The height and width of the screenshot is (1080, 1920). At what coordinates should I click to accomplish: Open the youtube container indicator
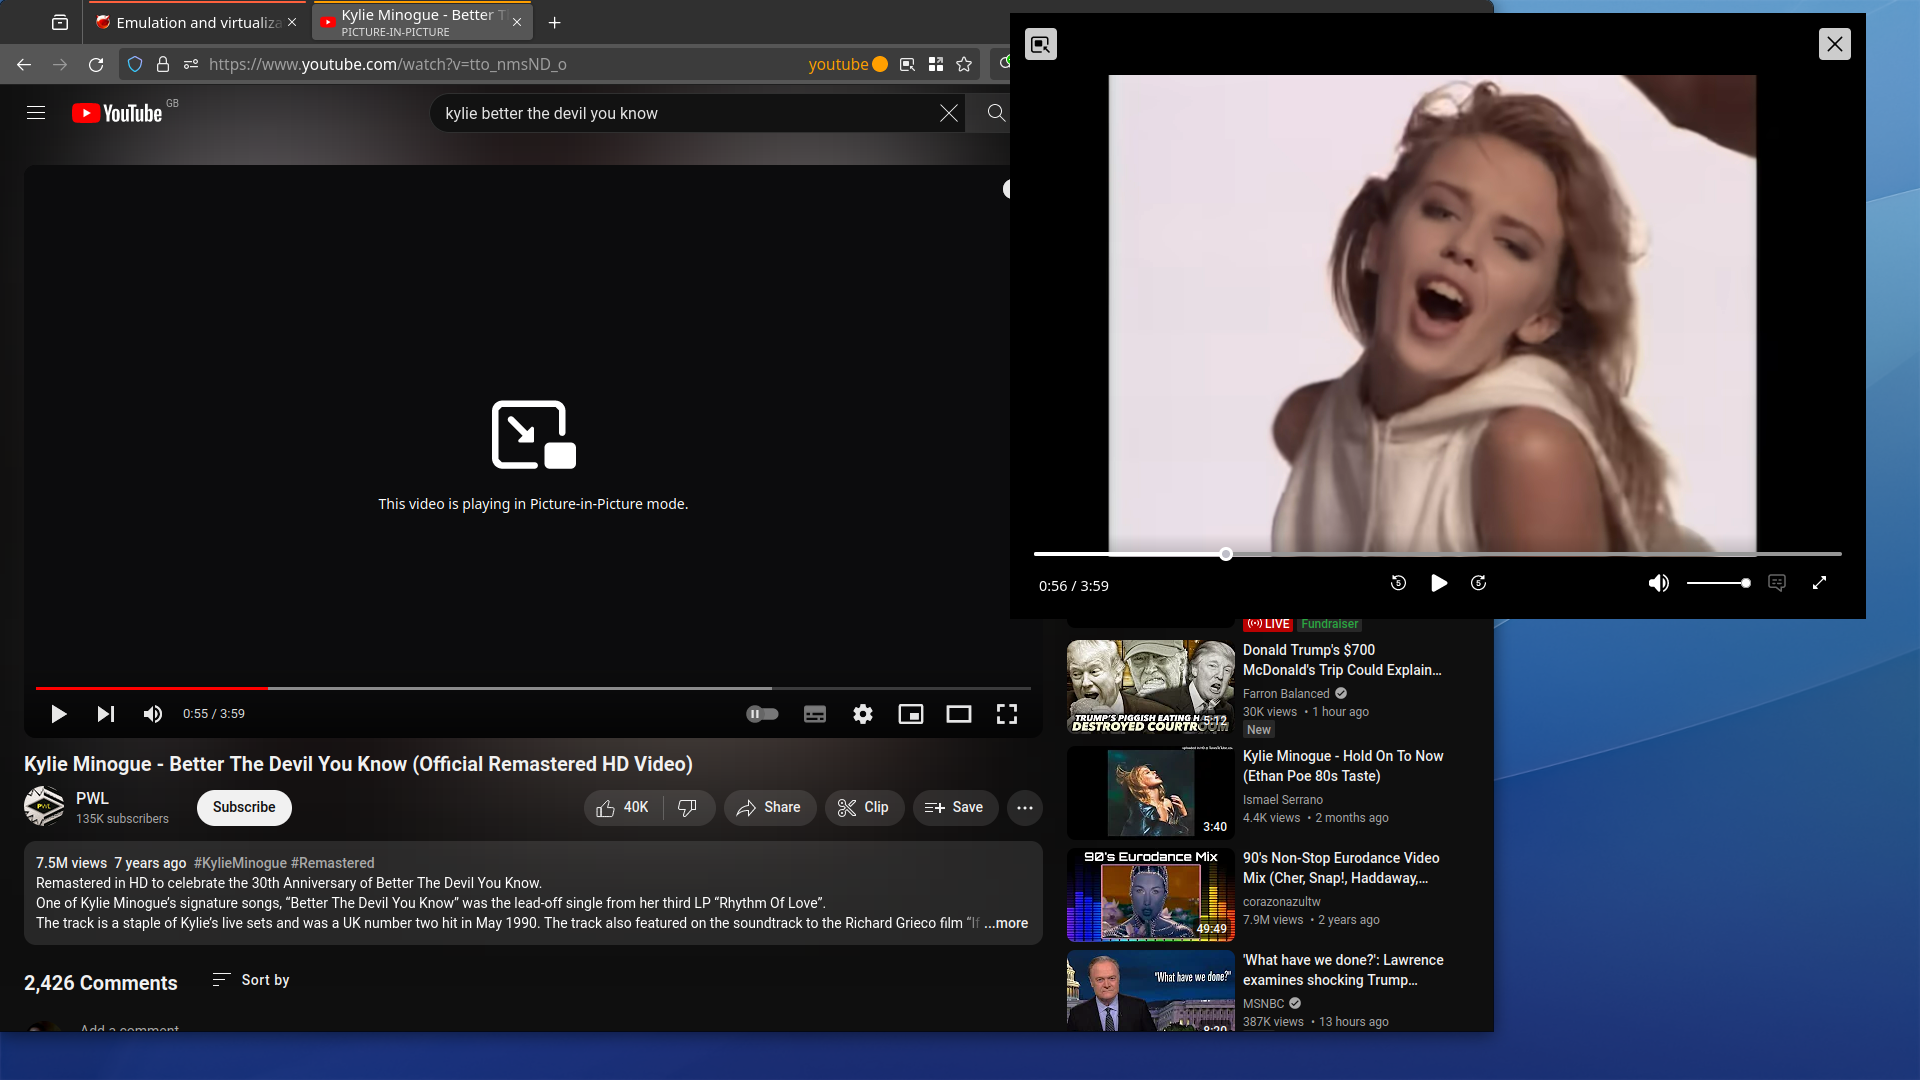(x=848, y=64)
